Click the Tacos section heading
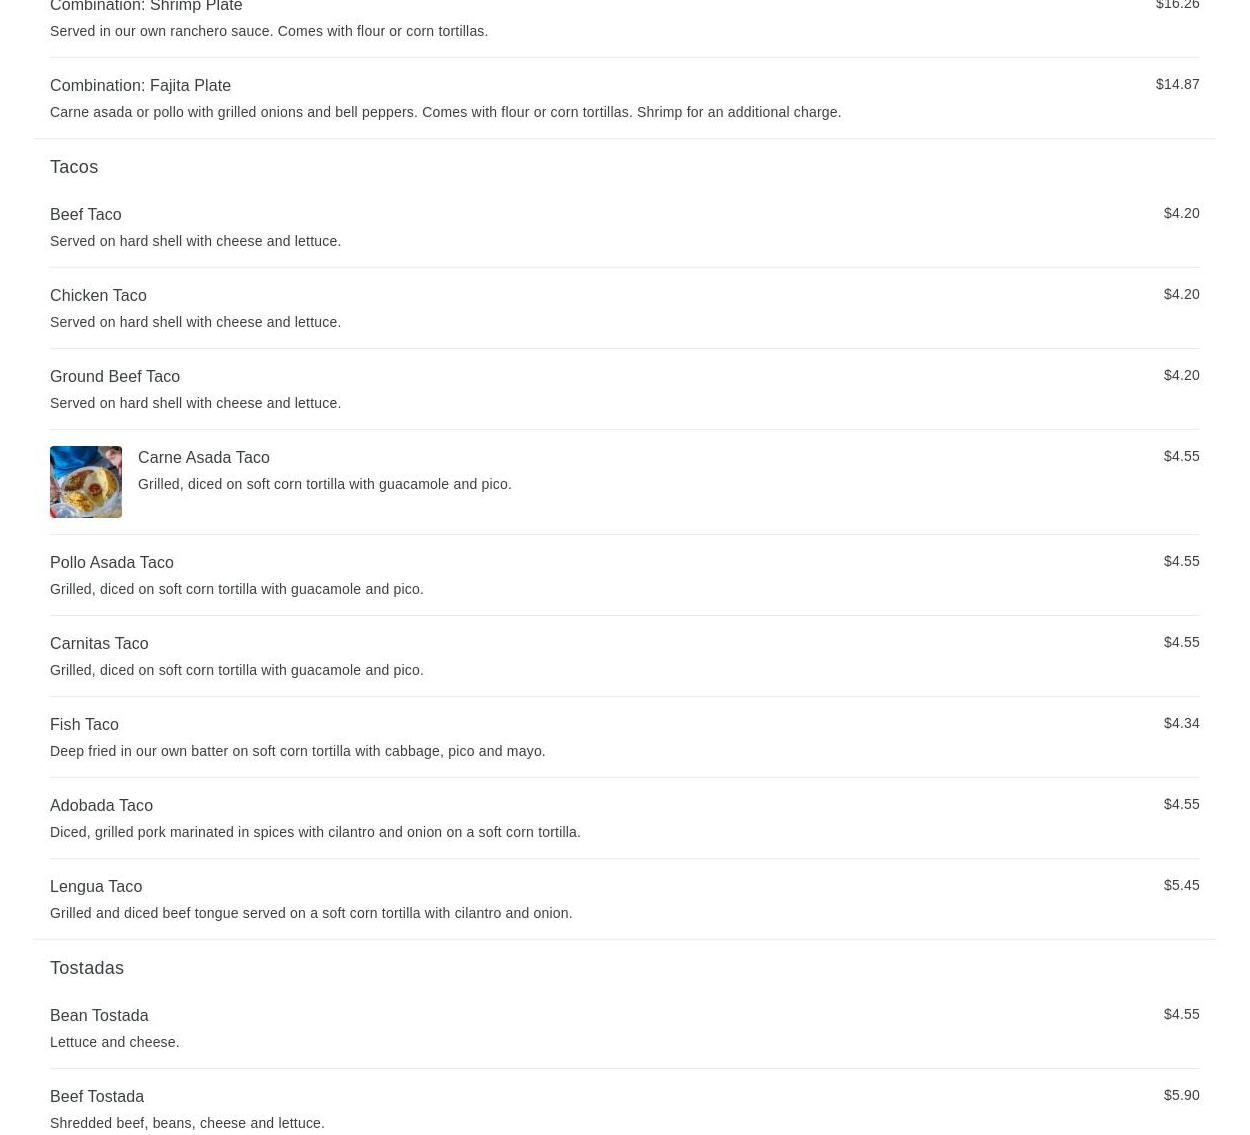This screenshot has height=1135, width=1250. pos(74,167)
